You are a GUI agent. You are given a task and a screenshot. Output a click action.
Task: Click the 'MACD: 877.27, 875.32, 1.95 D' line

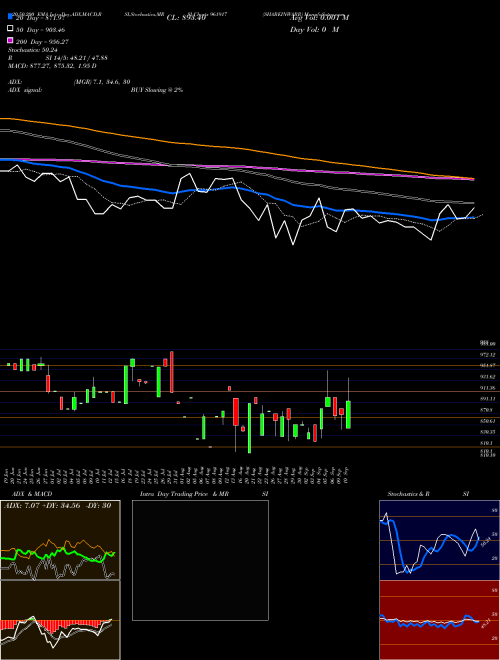tap(52, 66)
